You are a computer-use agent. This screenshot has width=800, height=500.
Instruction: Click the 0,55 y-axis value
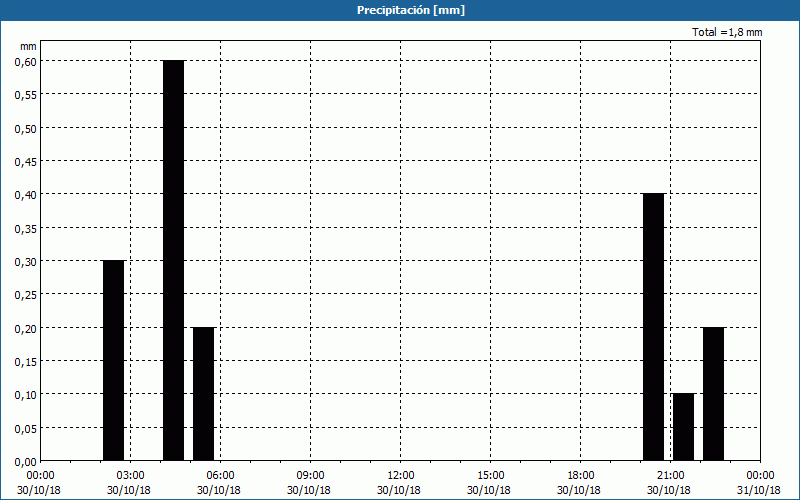tap(26, 95)
